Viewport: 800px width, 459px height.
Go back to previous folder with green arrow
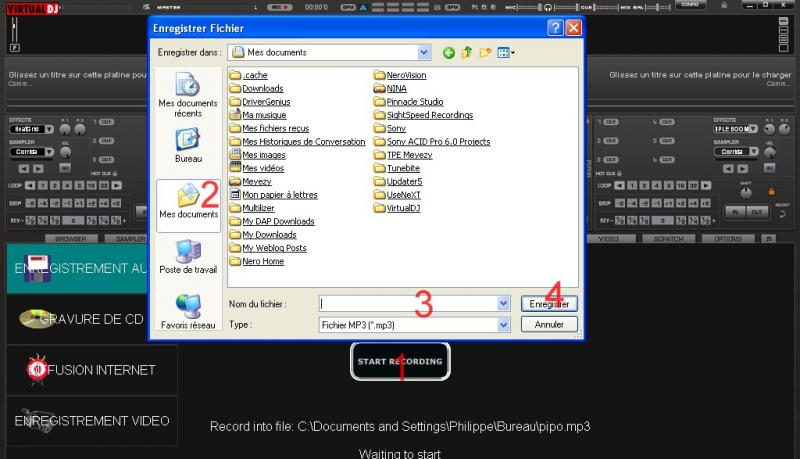[x=448, y=53]
